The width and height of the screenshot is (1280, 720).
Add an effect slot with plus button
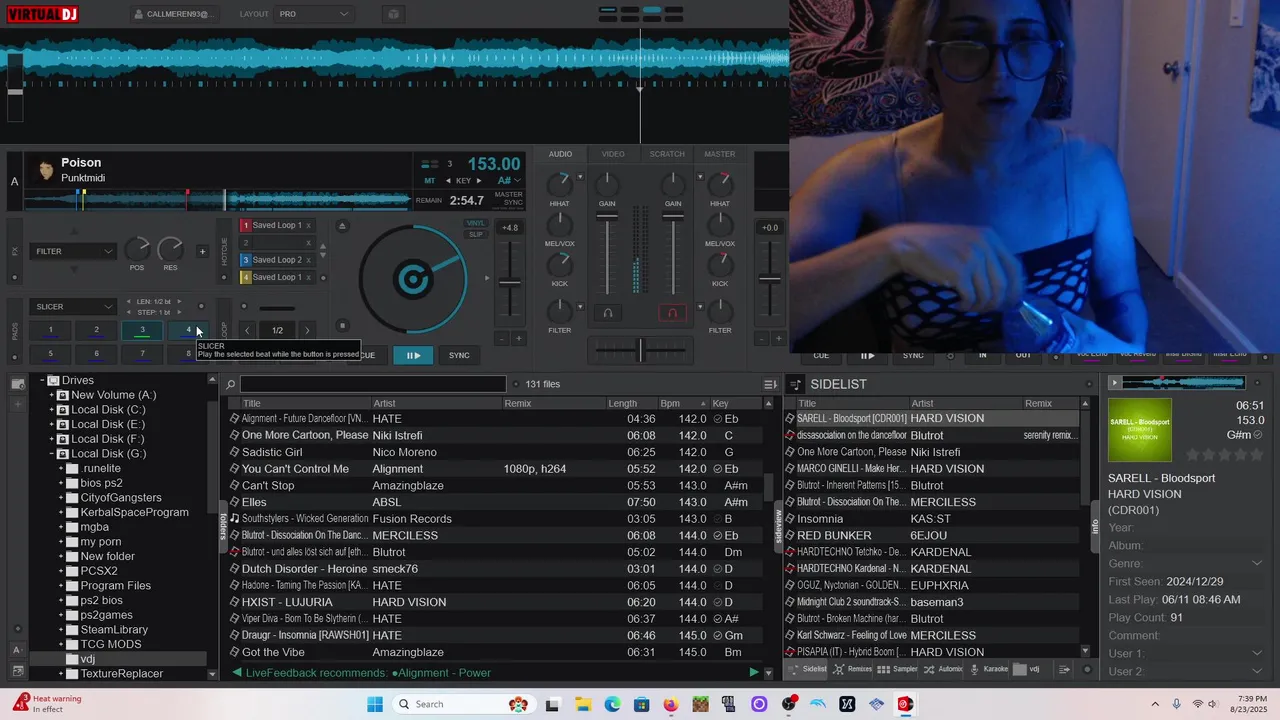click(x=202, y=251)
